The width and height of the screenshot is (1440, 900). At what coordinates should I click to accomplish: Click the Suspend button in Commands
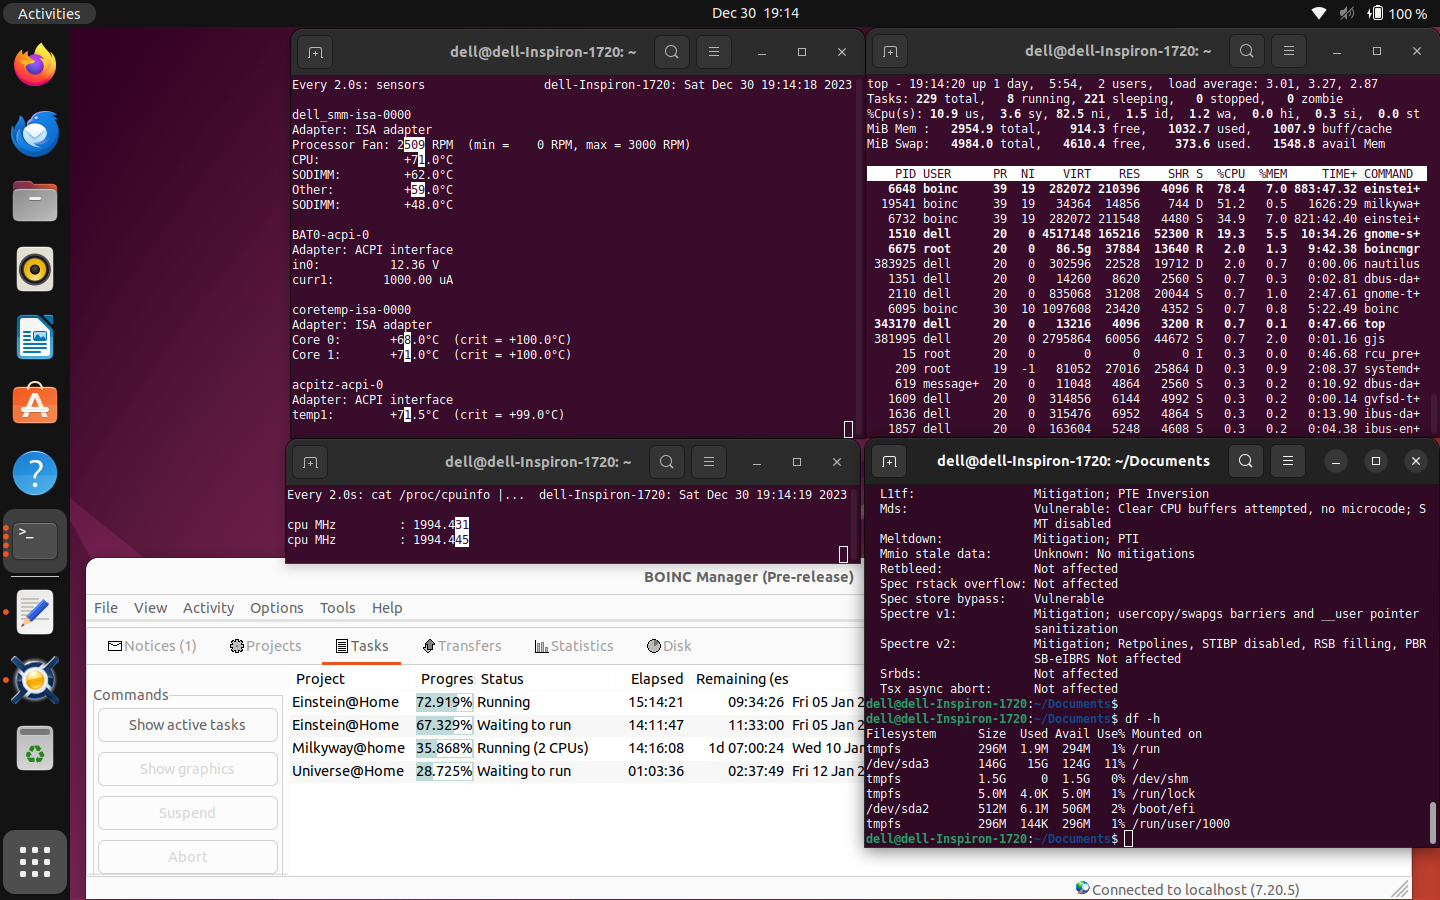pos(187,813)
